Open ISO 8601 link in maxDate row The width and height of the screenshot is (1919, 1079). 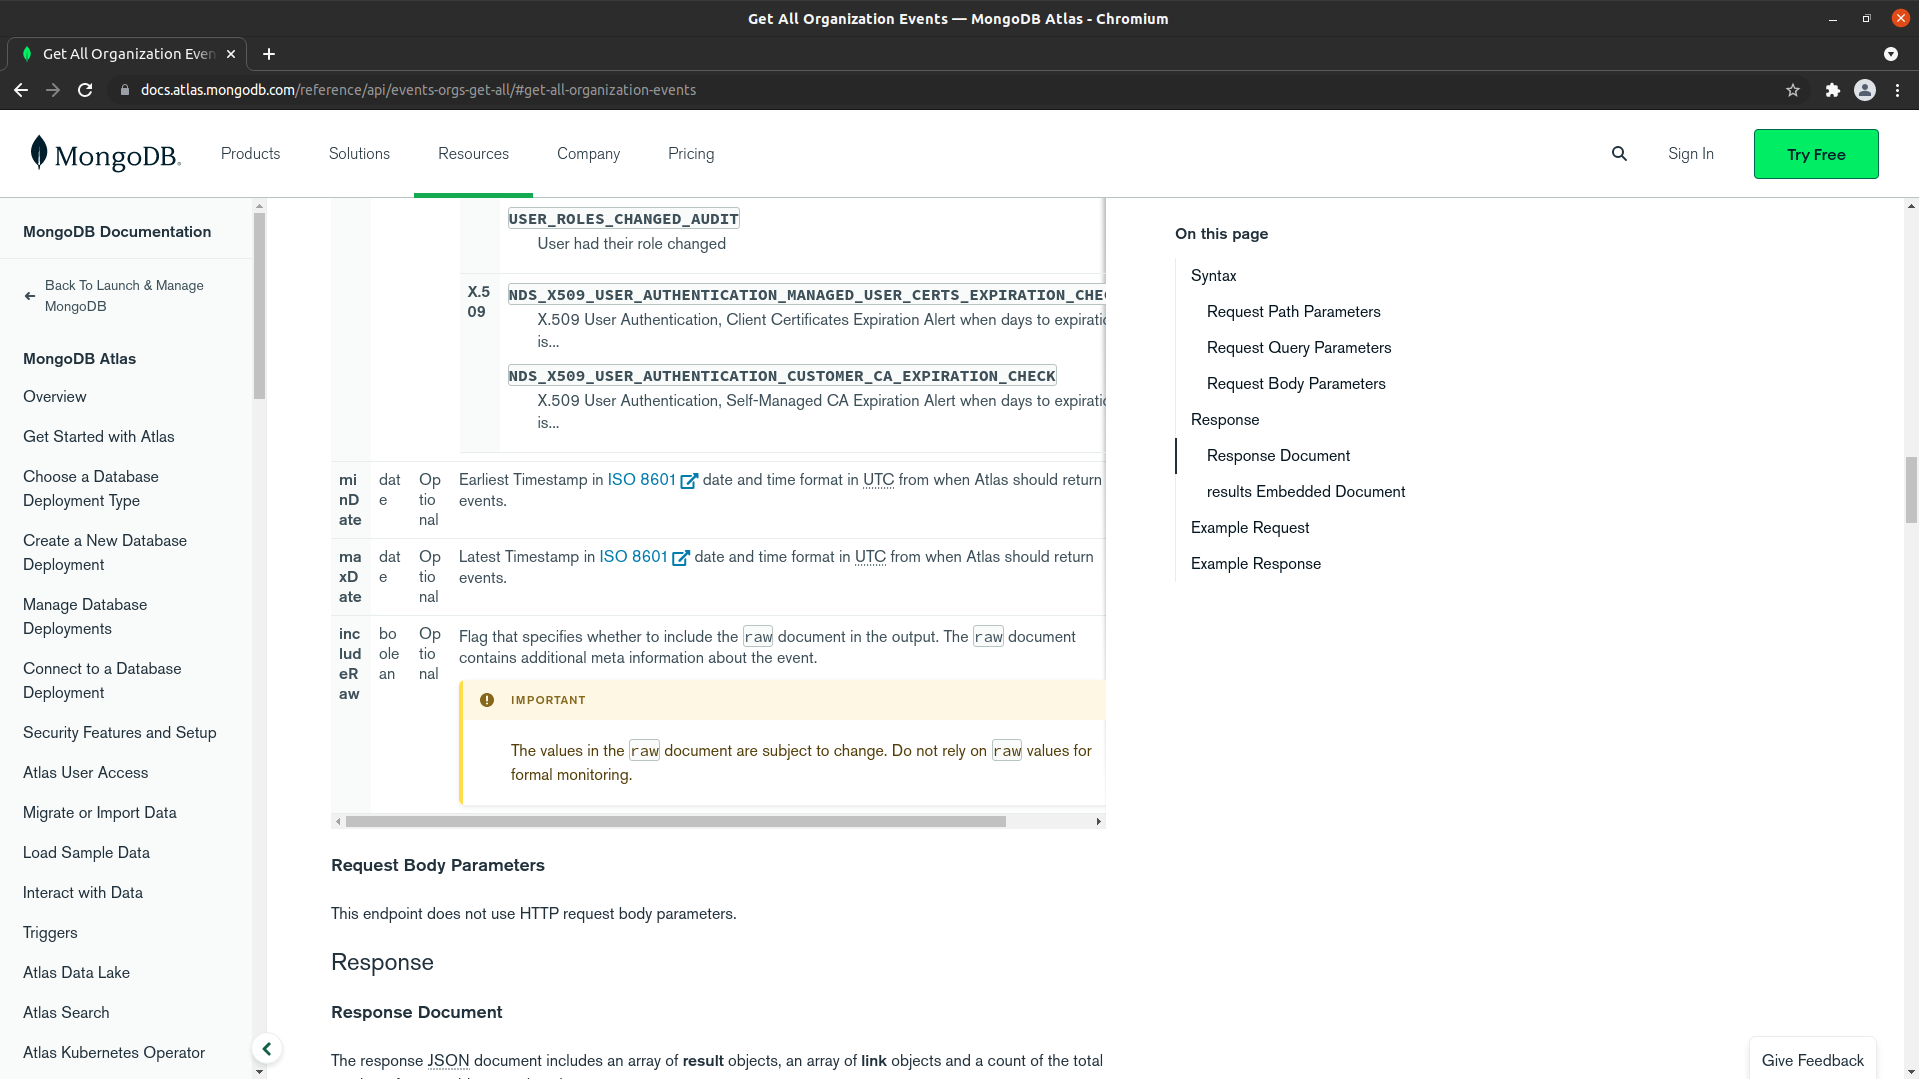[x=644, y=557]
